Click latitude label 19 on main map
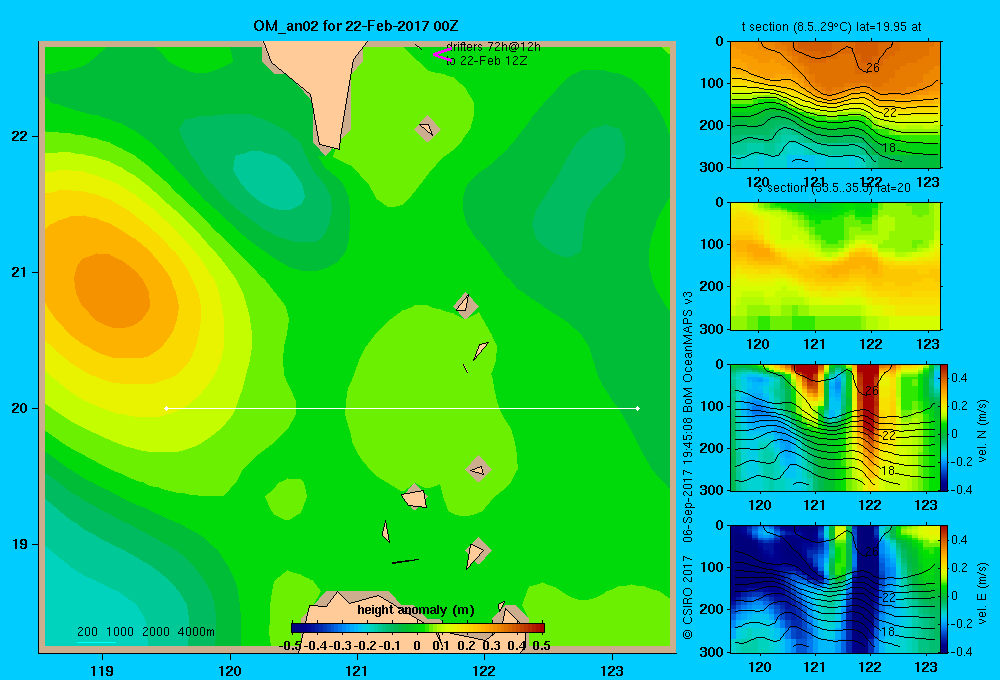Image resolution: width=1000 pixels, height=680 pixels. [20, 544]
